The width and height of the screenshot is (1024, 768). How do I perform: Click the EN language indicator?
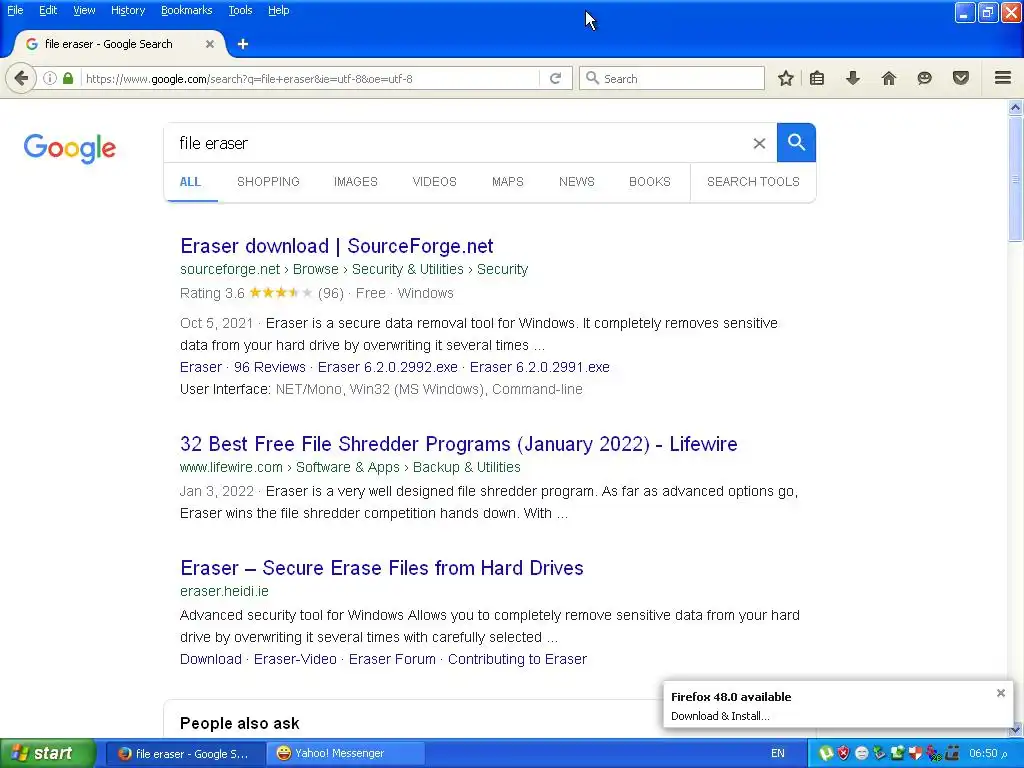click(x=778, y=754)
